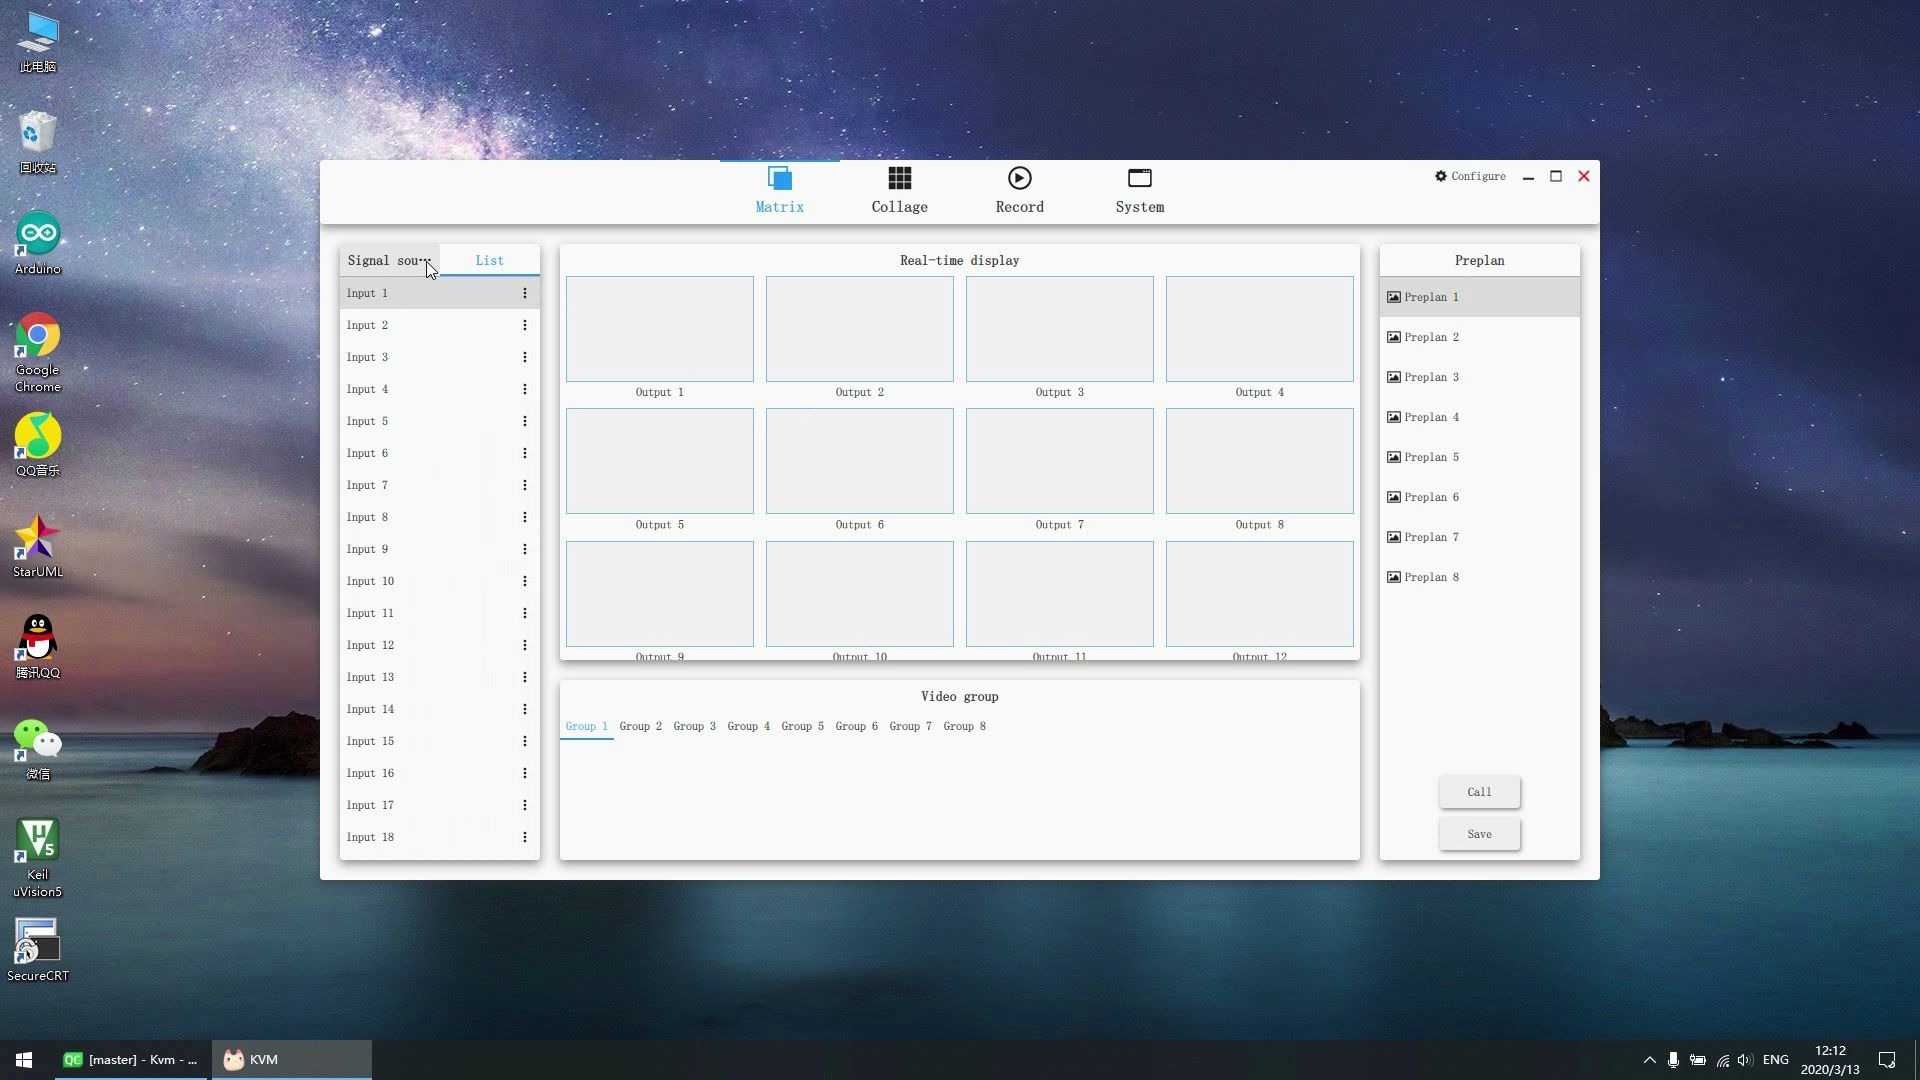Select the Group 3 video tab
Image resolution: width=1920 pixels, height=1080 pixels.
[694, 725]
